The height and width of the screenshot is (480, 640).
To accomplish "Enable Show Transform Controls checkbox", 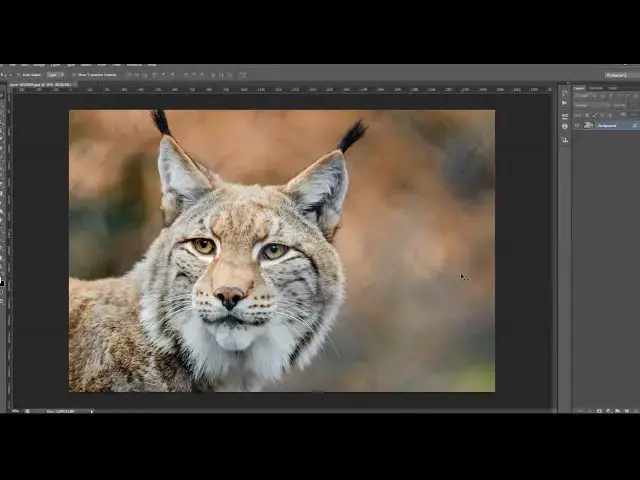I will point(74,75).
